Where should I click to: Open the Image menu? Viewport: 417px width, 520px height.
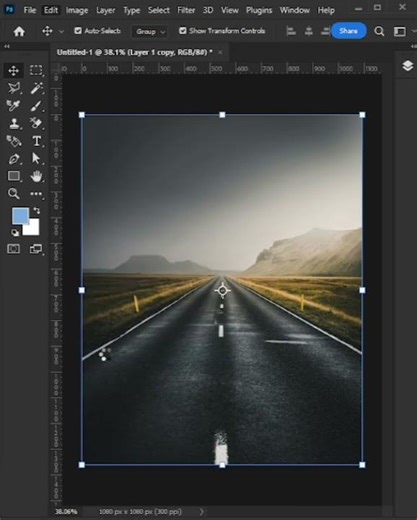click(x=77, y=10)
